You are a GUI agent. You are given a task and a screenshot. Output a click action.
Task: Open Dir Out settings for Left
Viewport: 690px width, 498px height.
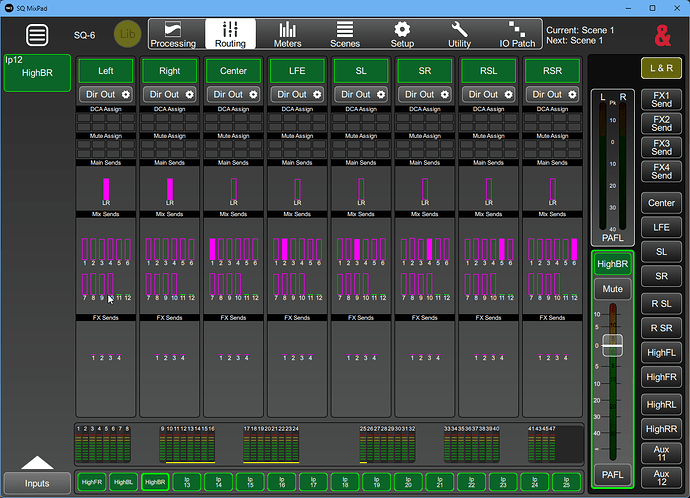107,94
